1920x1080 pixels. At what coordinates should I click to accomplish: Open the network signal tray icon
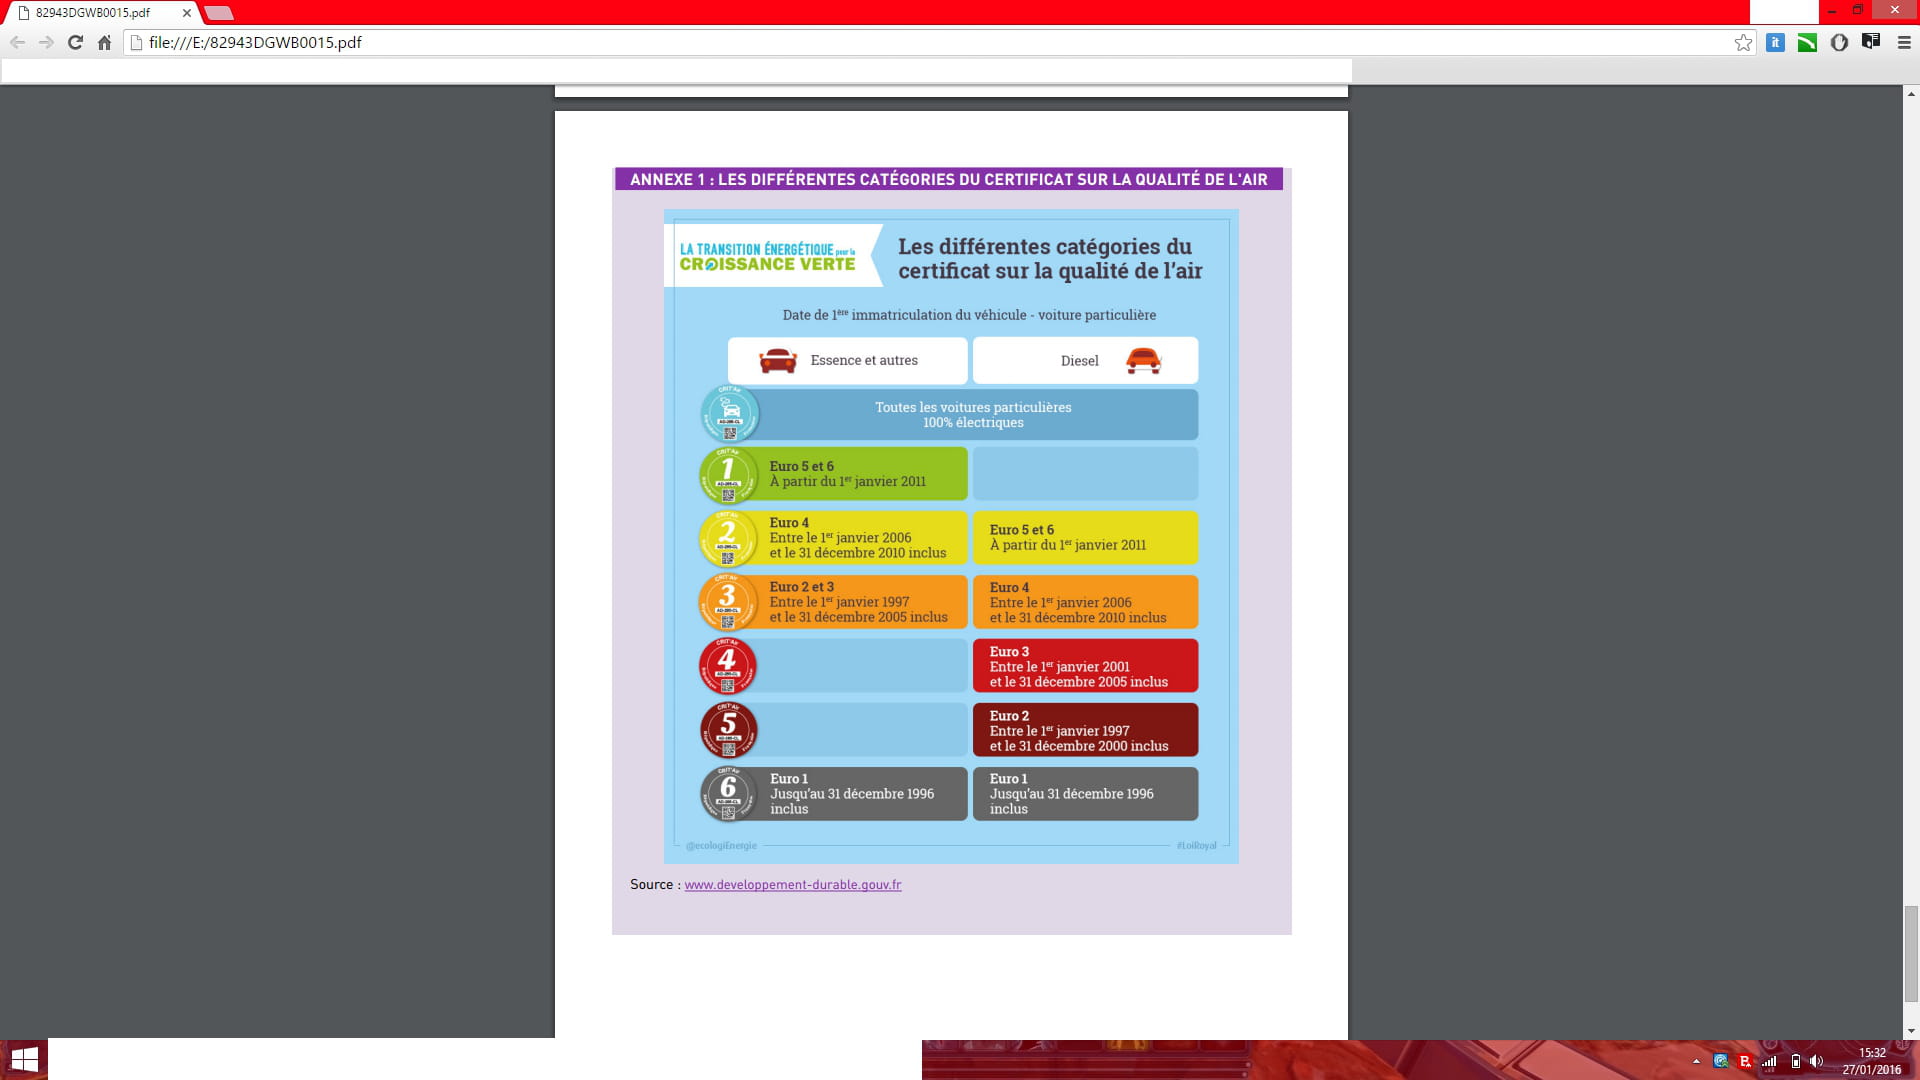pos(1770,1061)
